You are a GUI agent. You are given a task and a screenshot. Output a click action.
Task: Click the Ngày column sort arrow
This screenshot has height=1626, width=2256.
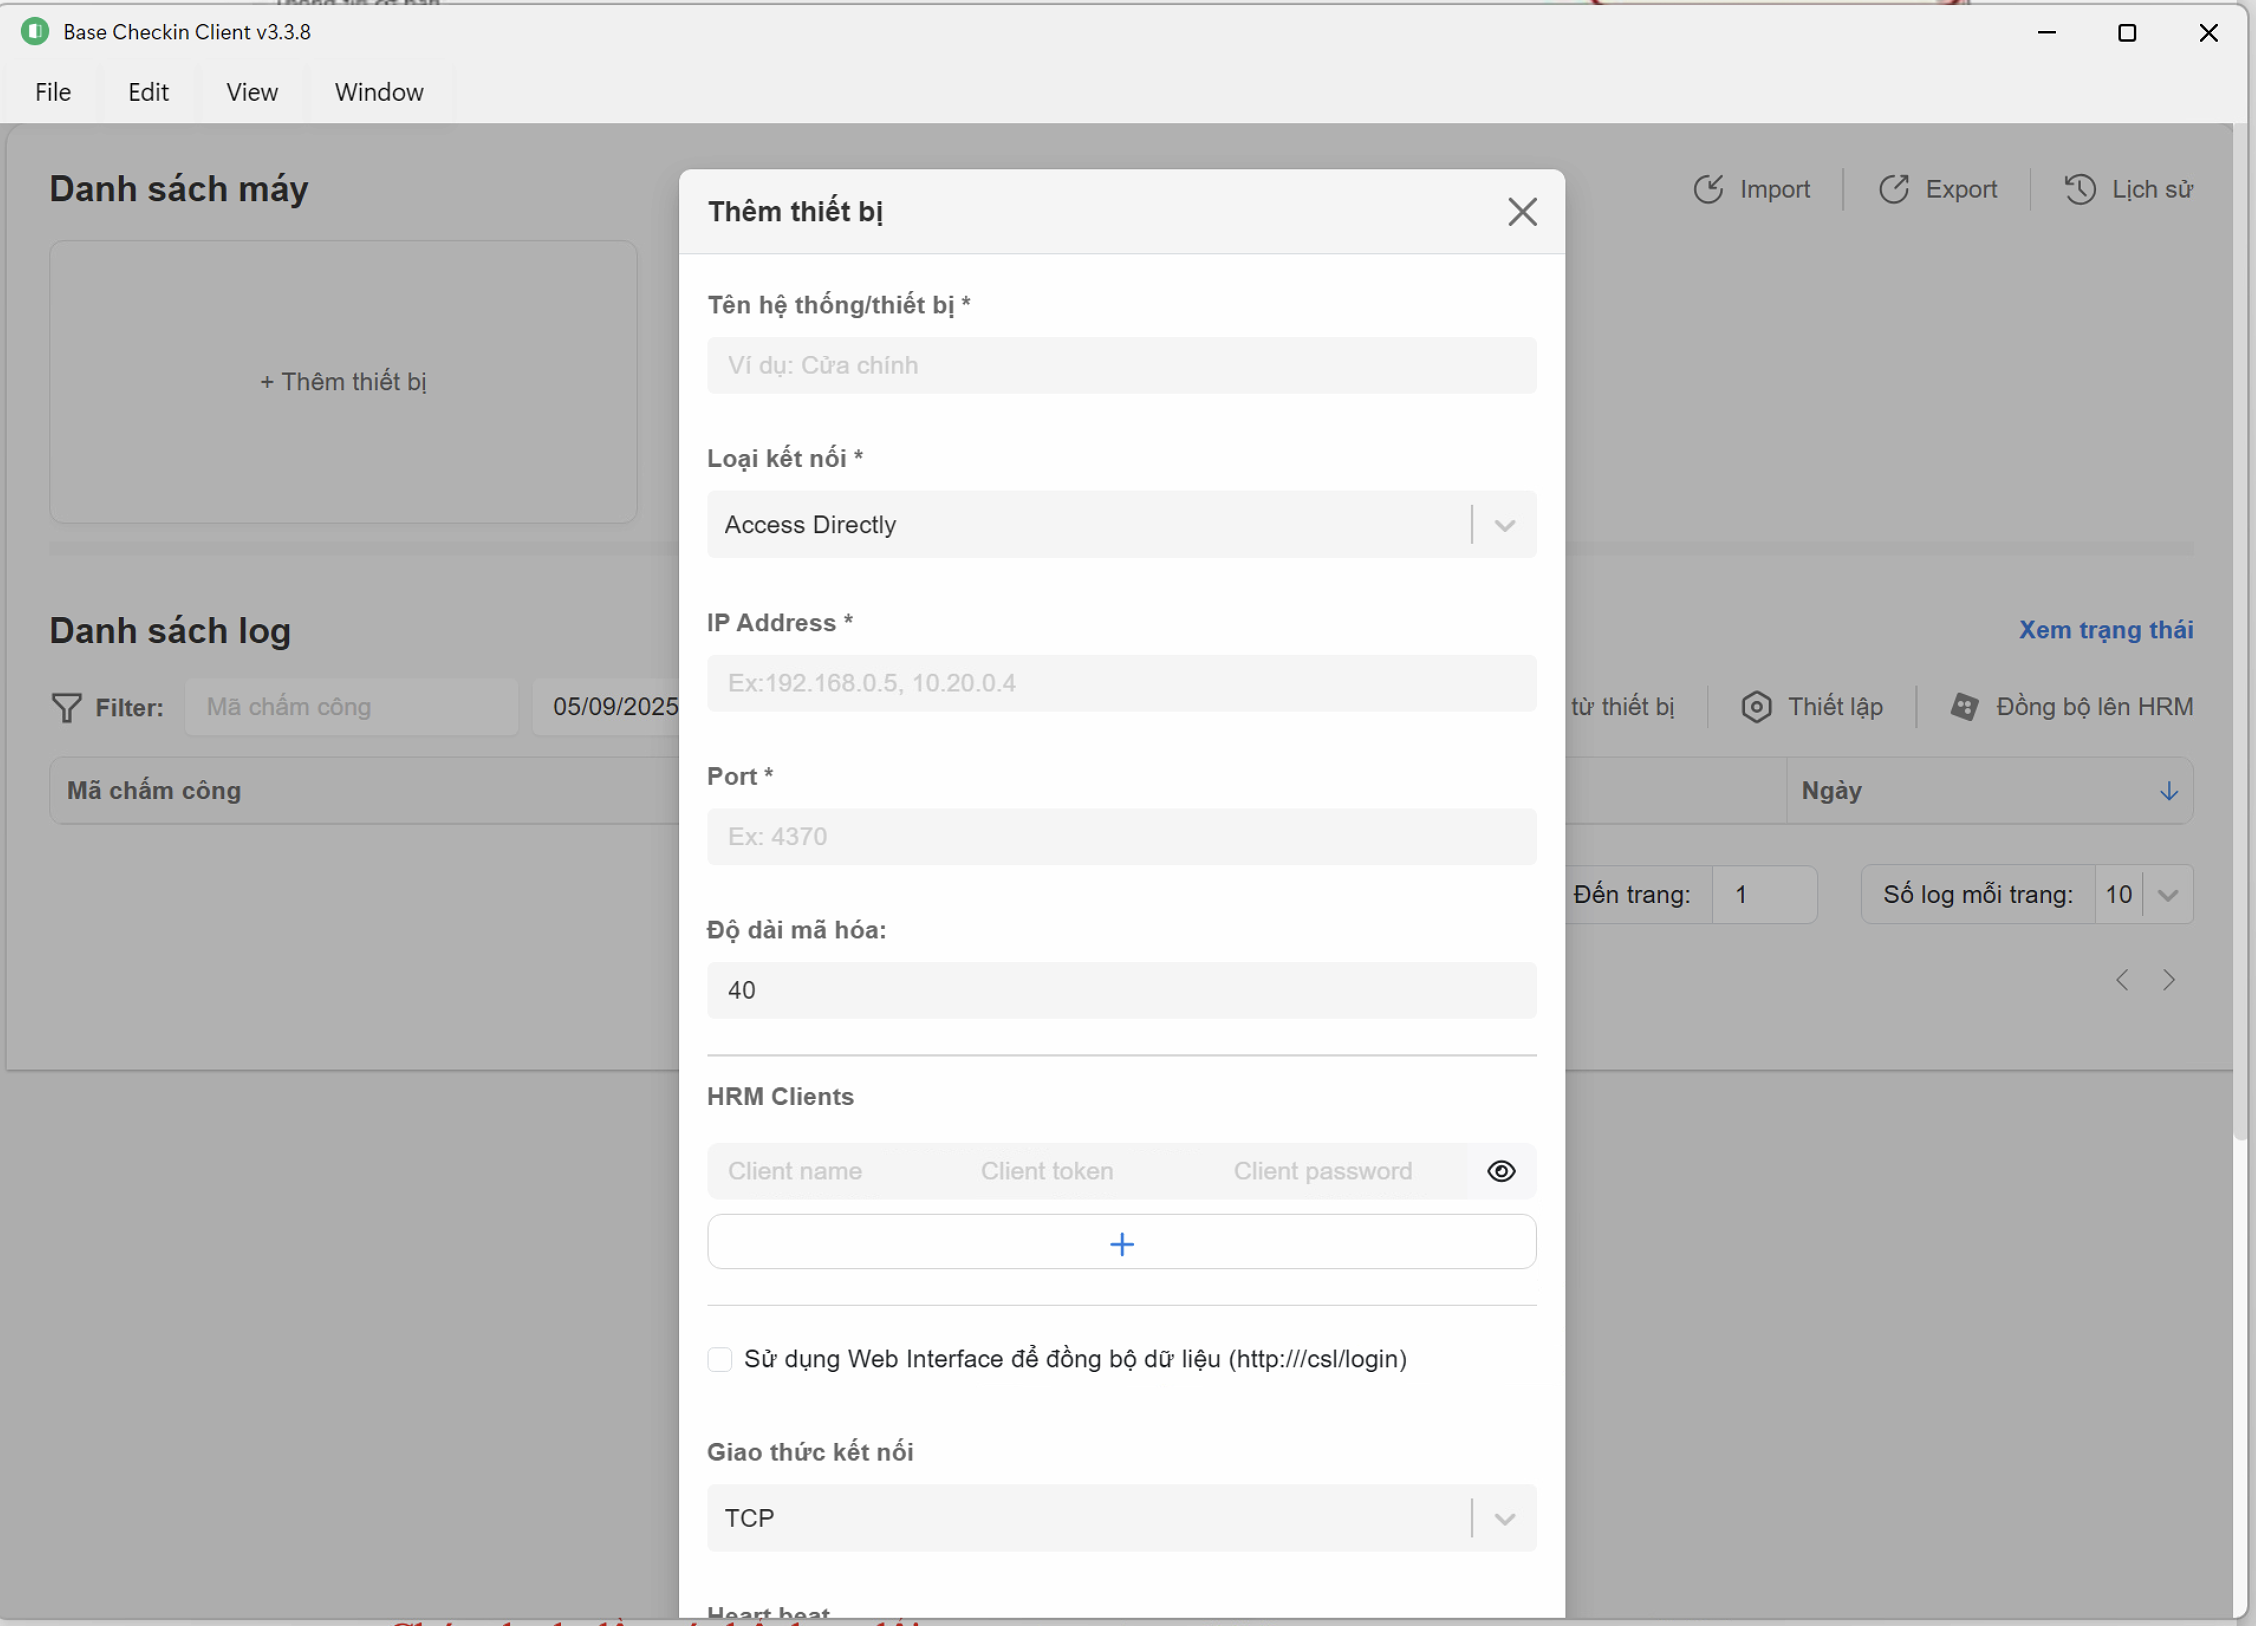pyautogui.click(x=2168, y=791)
